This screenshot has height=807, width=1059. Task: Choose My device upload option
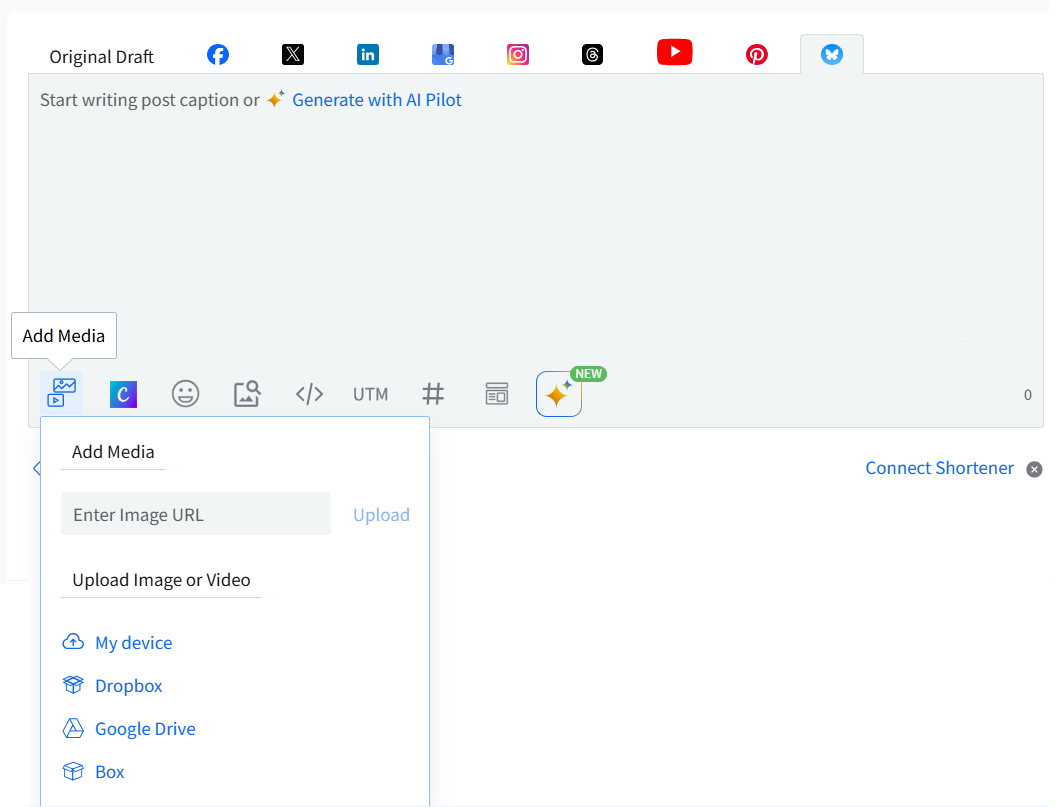133,643
